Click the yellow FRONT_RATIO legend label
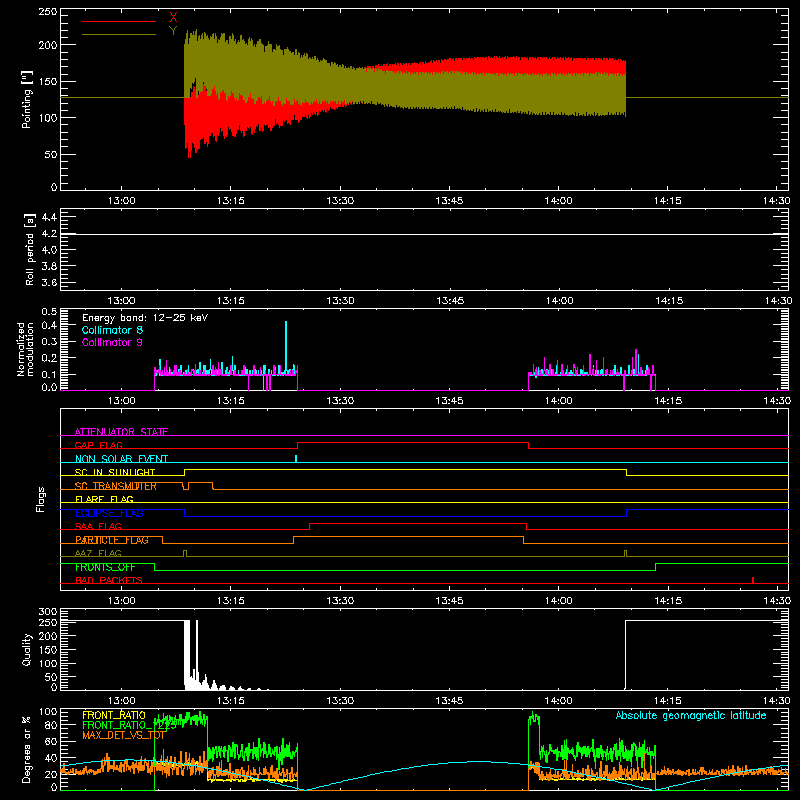 114,715
